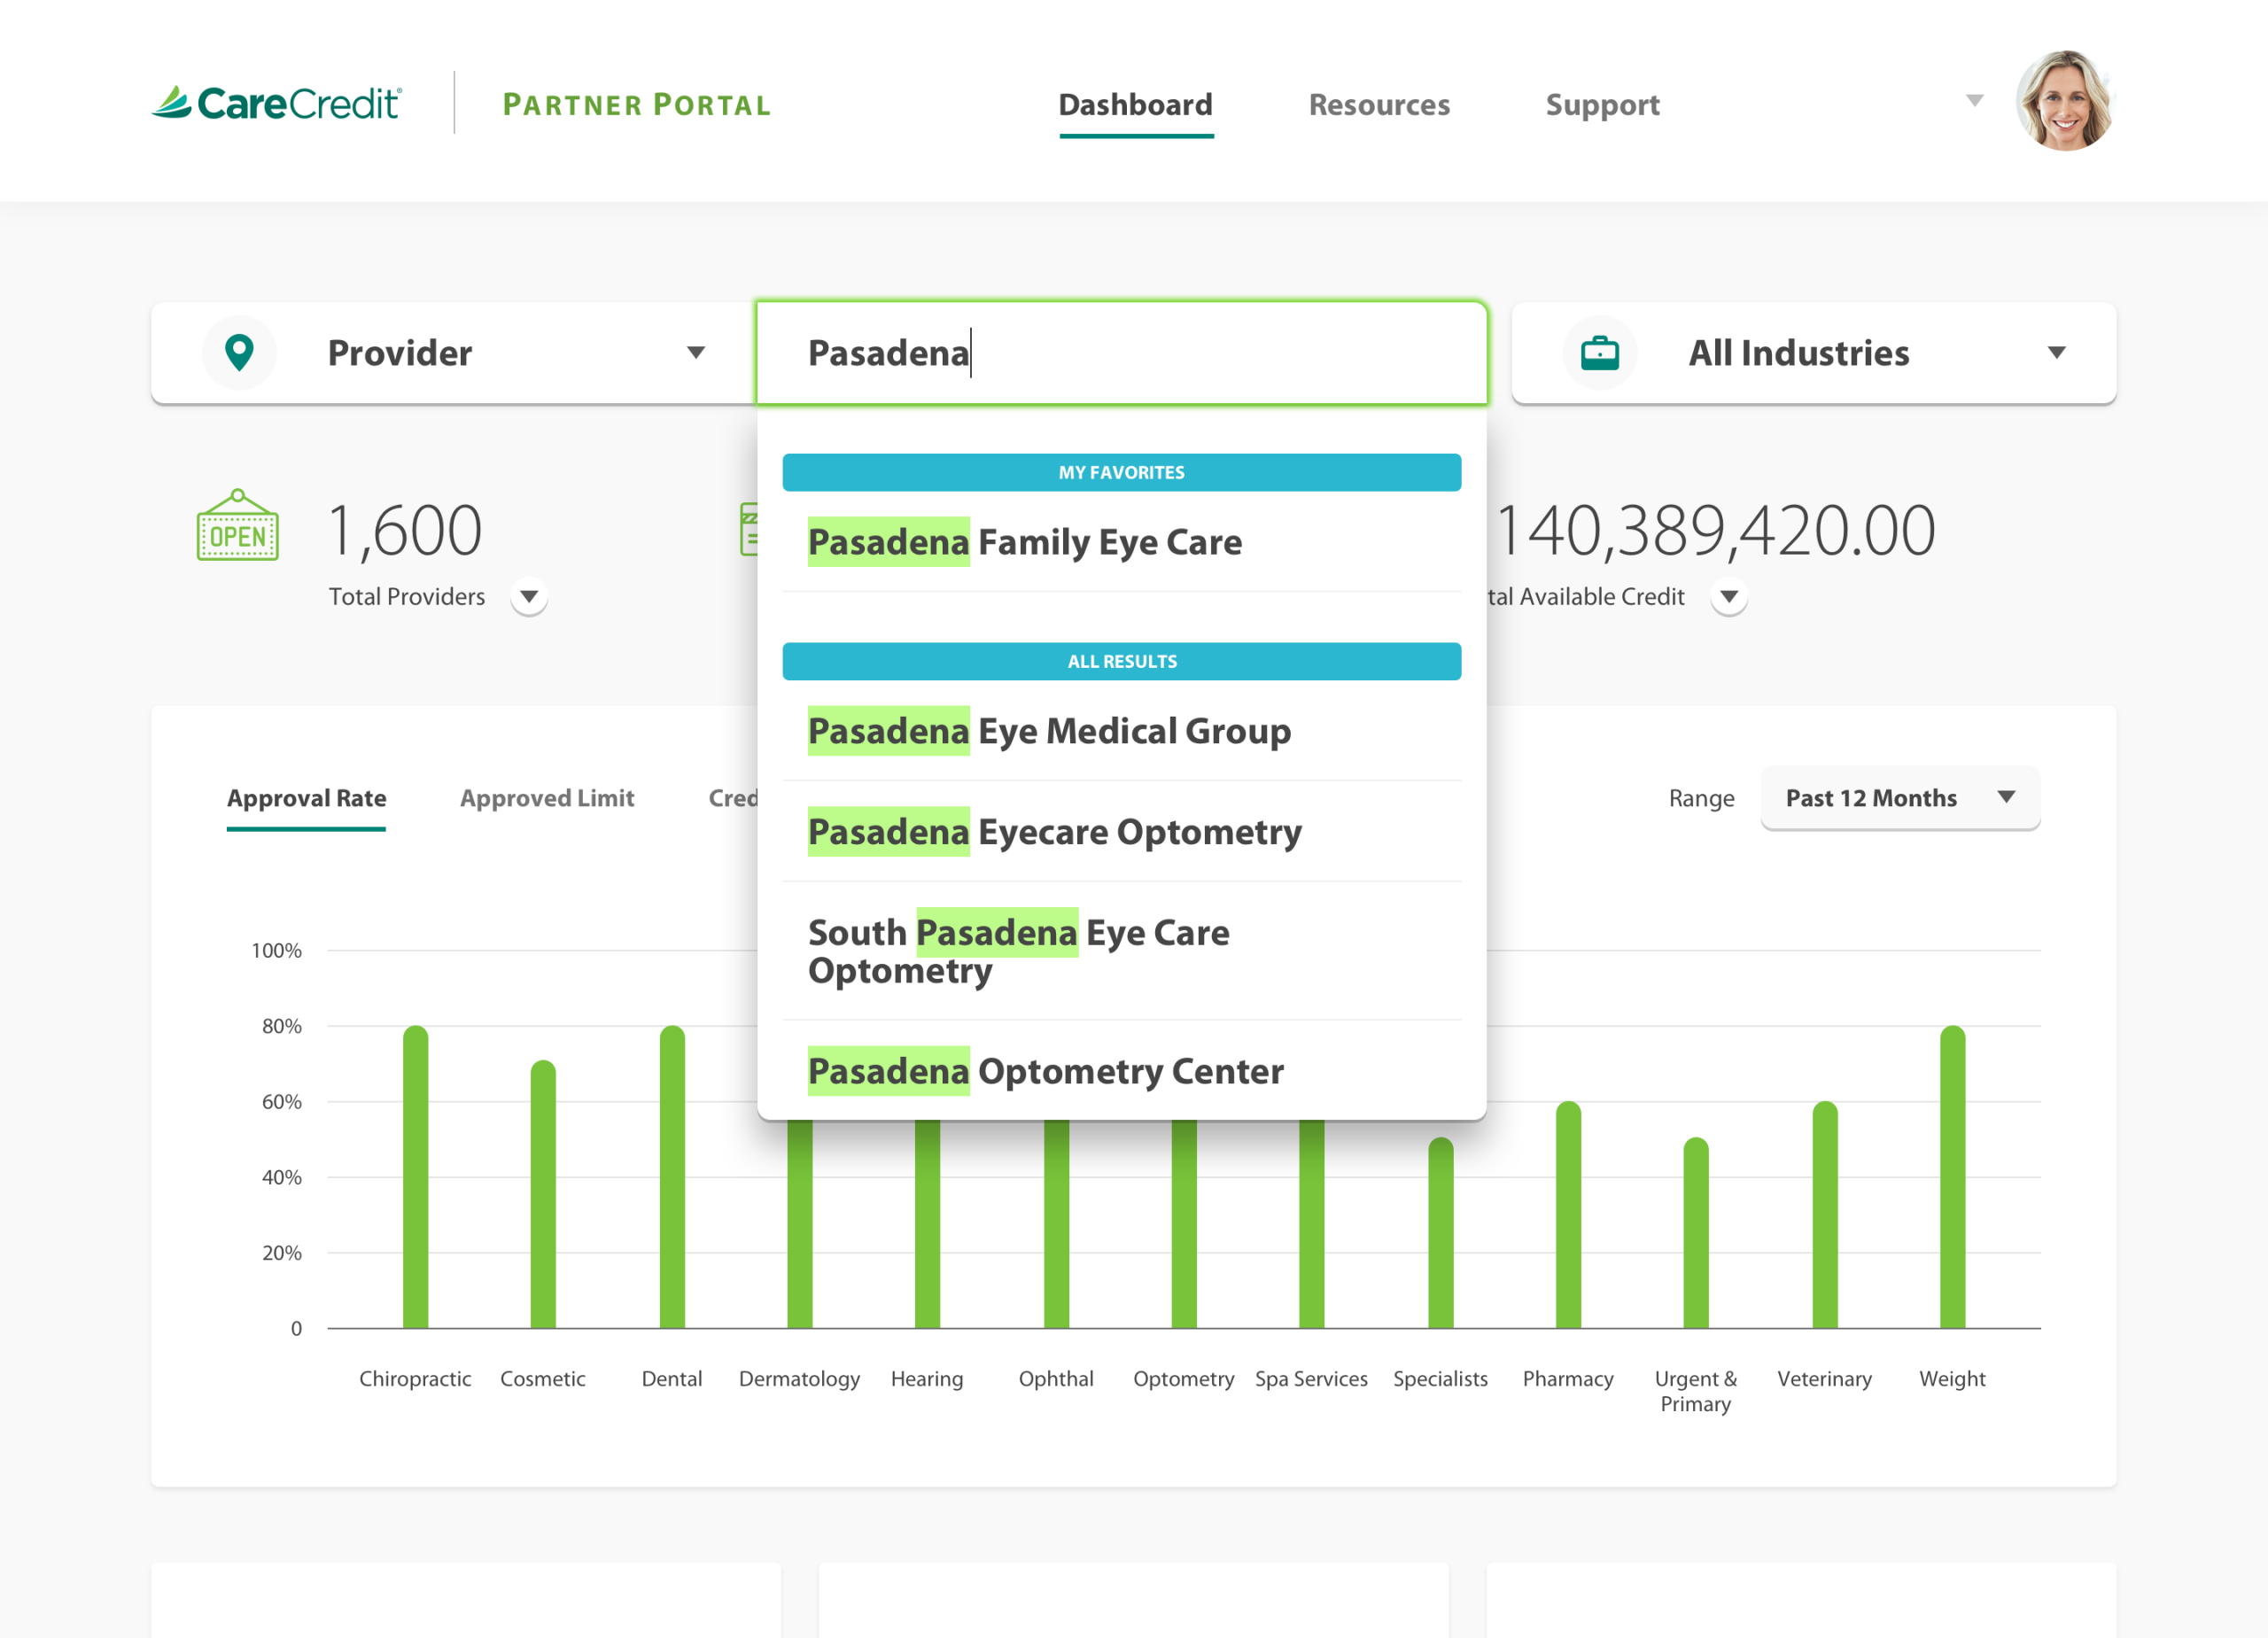Select the Approval Rate tab
Viewport: 2268px width, 1638px height.
tap(306, 798)
